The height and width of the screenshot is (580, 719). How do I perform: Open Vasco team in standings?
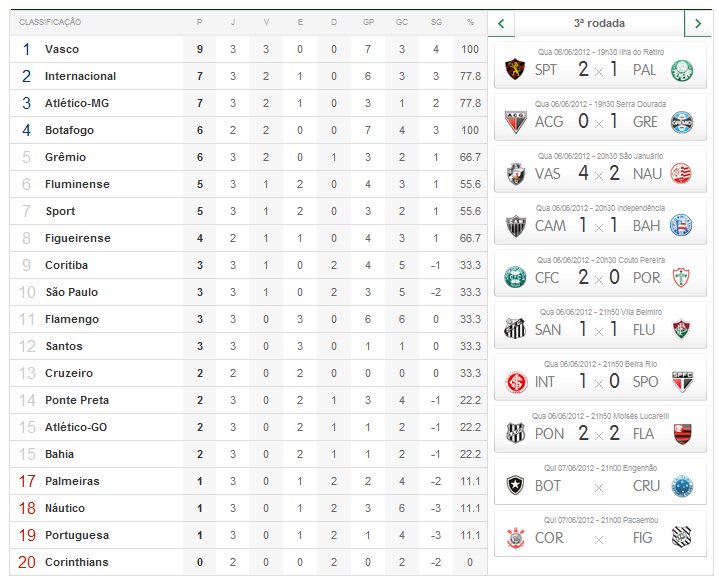(x=62, y=49)
